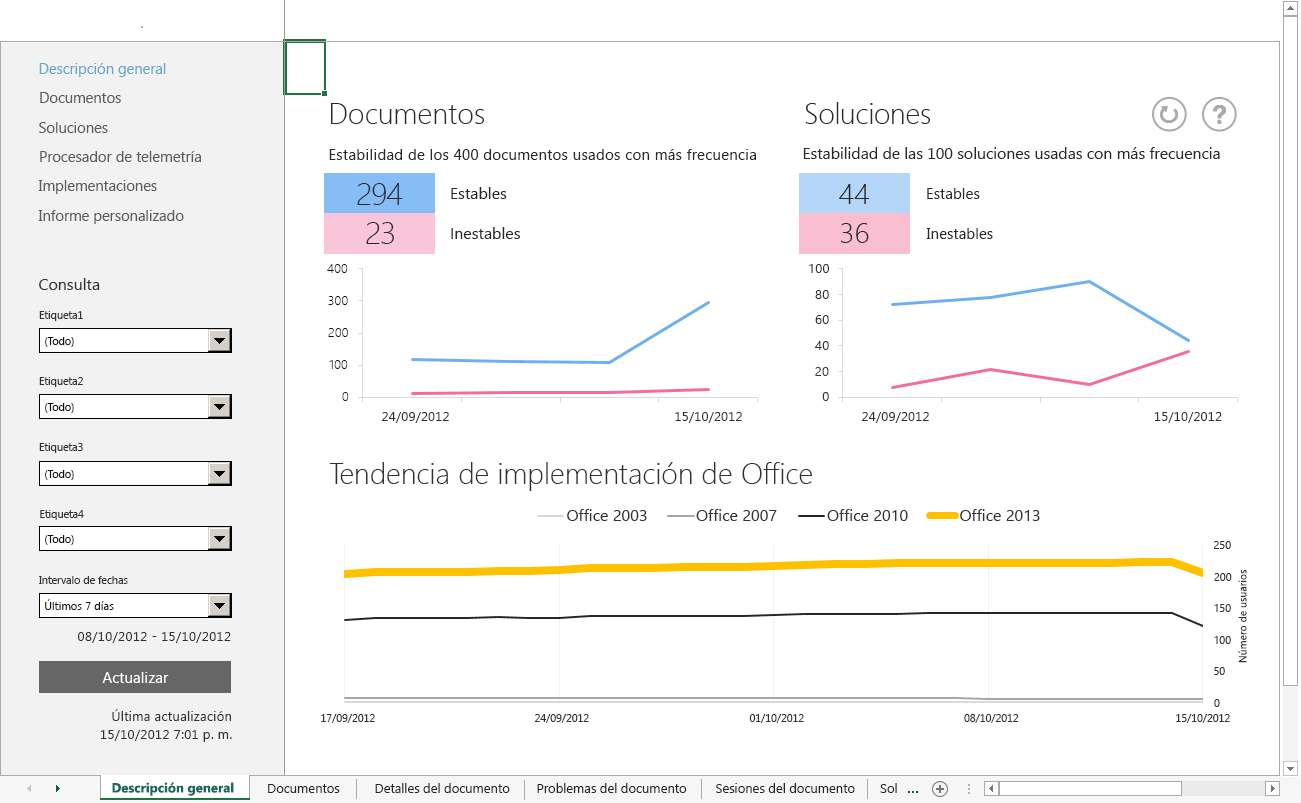Click the previous sheet navigation arrow
Image resolution: width=1301 pixels, height=803 pixels.
pos(29,789)
